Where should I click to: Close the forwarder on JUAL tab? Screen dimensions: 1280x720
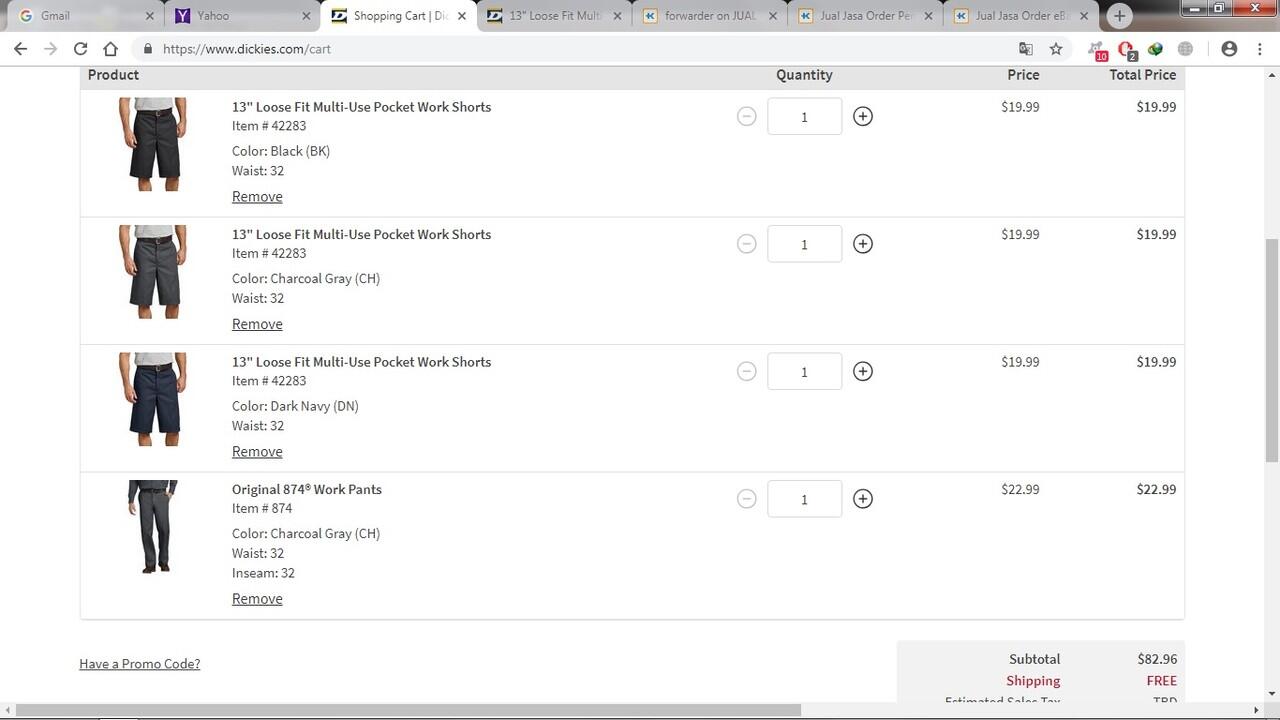point(773,16)
